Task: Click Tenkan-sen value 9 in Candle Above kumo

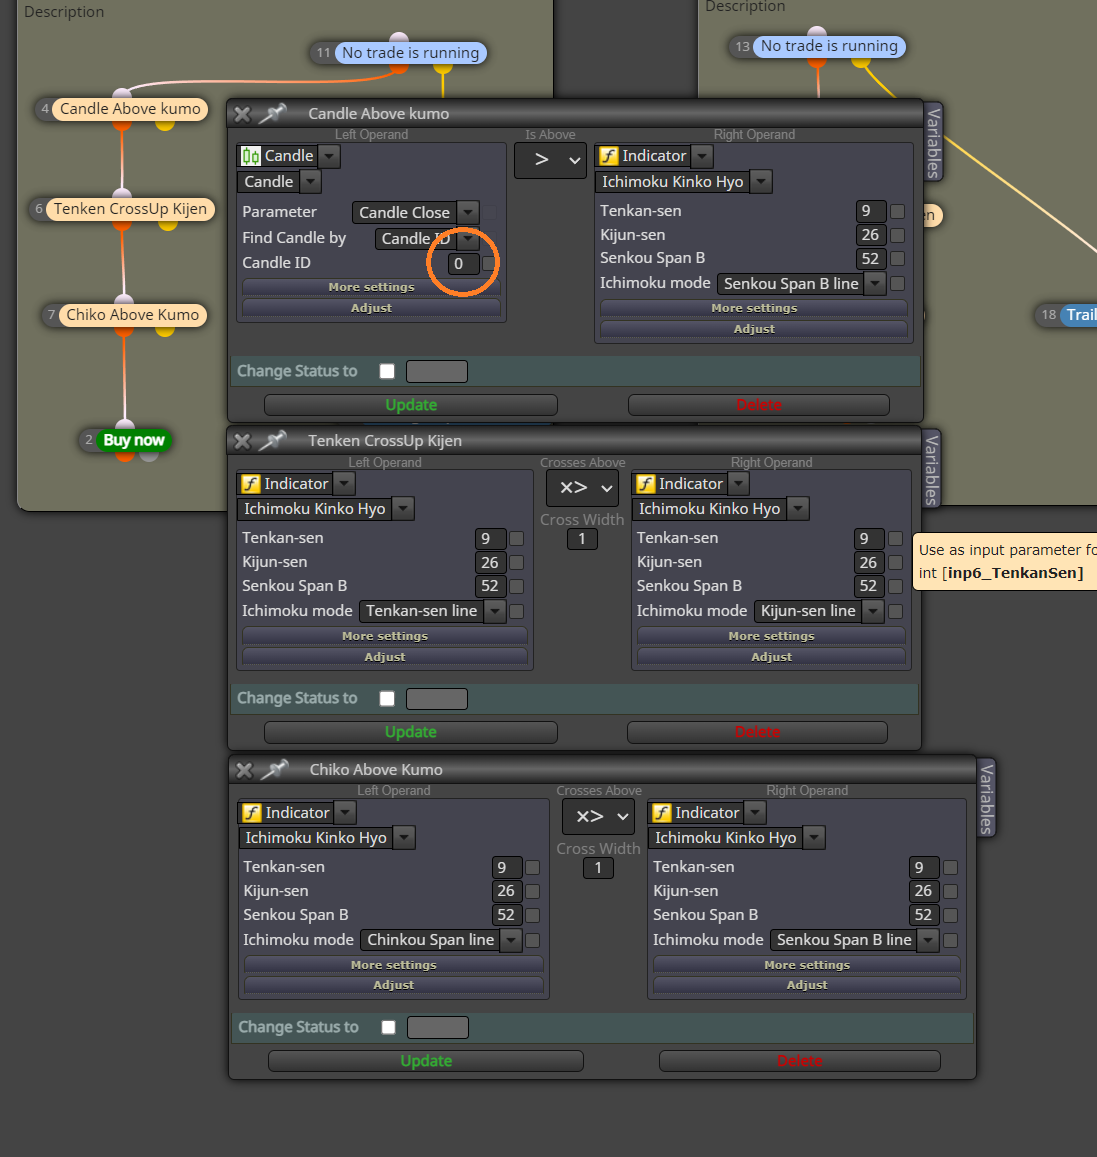Action: [871, 212]
